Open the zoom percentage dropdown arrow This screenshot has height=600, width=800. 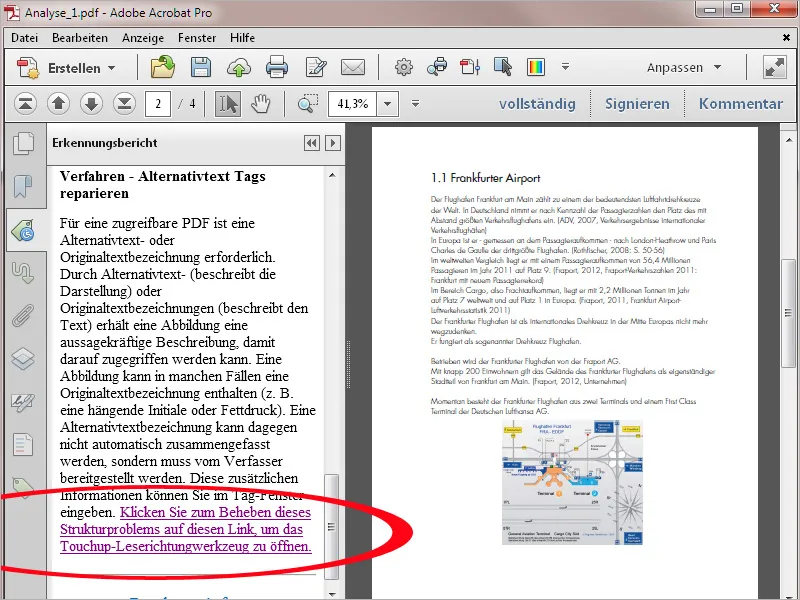point(388,104)
